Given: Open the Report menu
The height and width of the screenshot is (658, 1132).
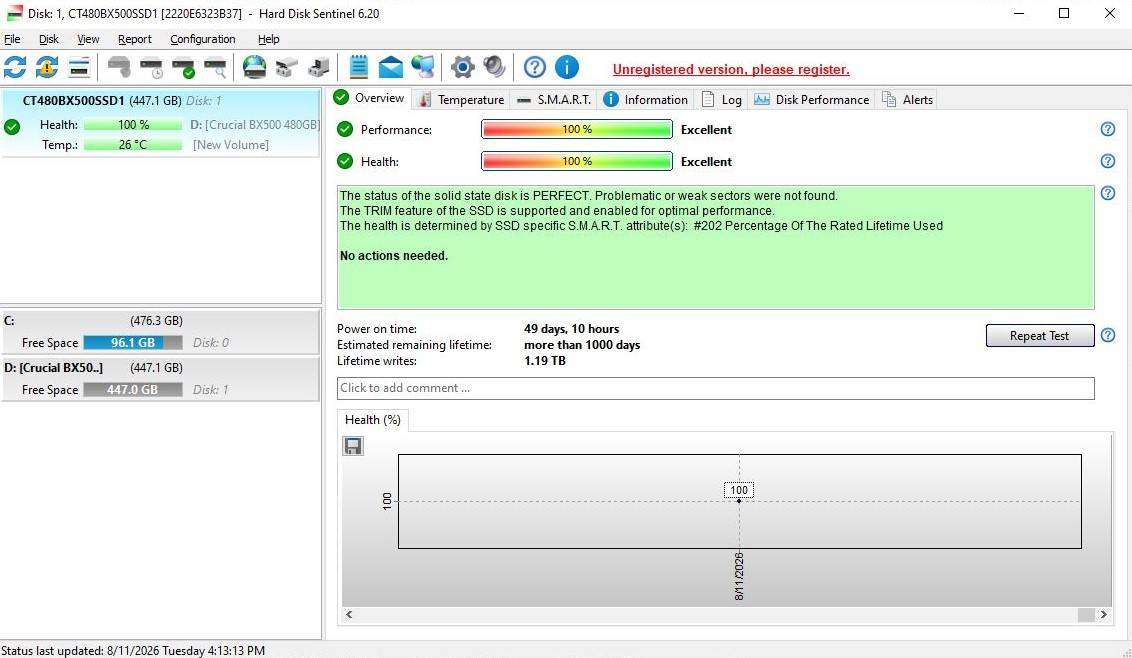Looking at the screenshot, I should (134, 39).
